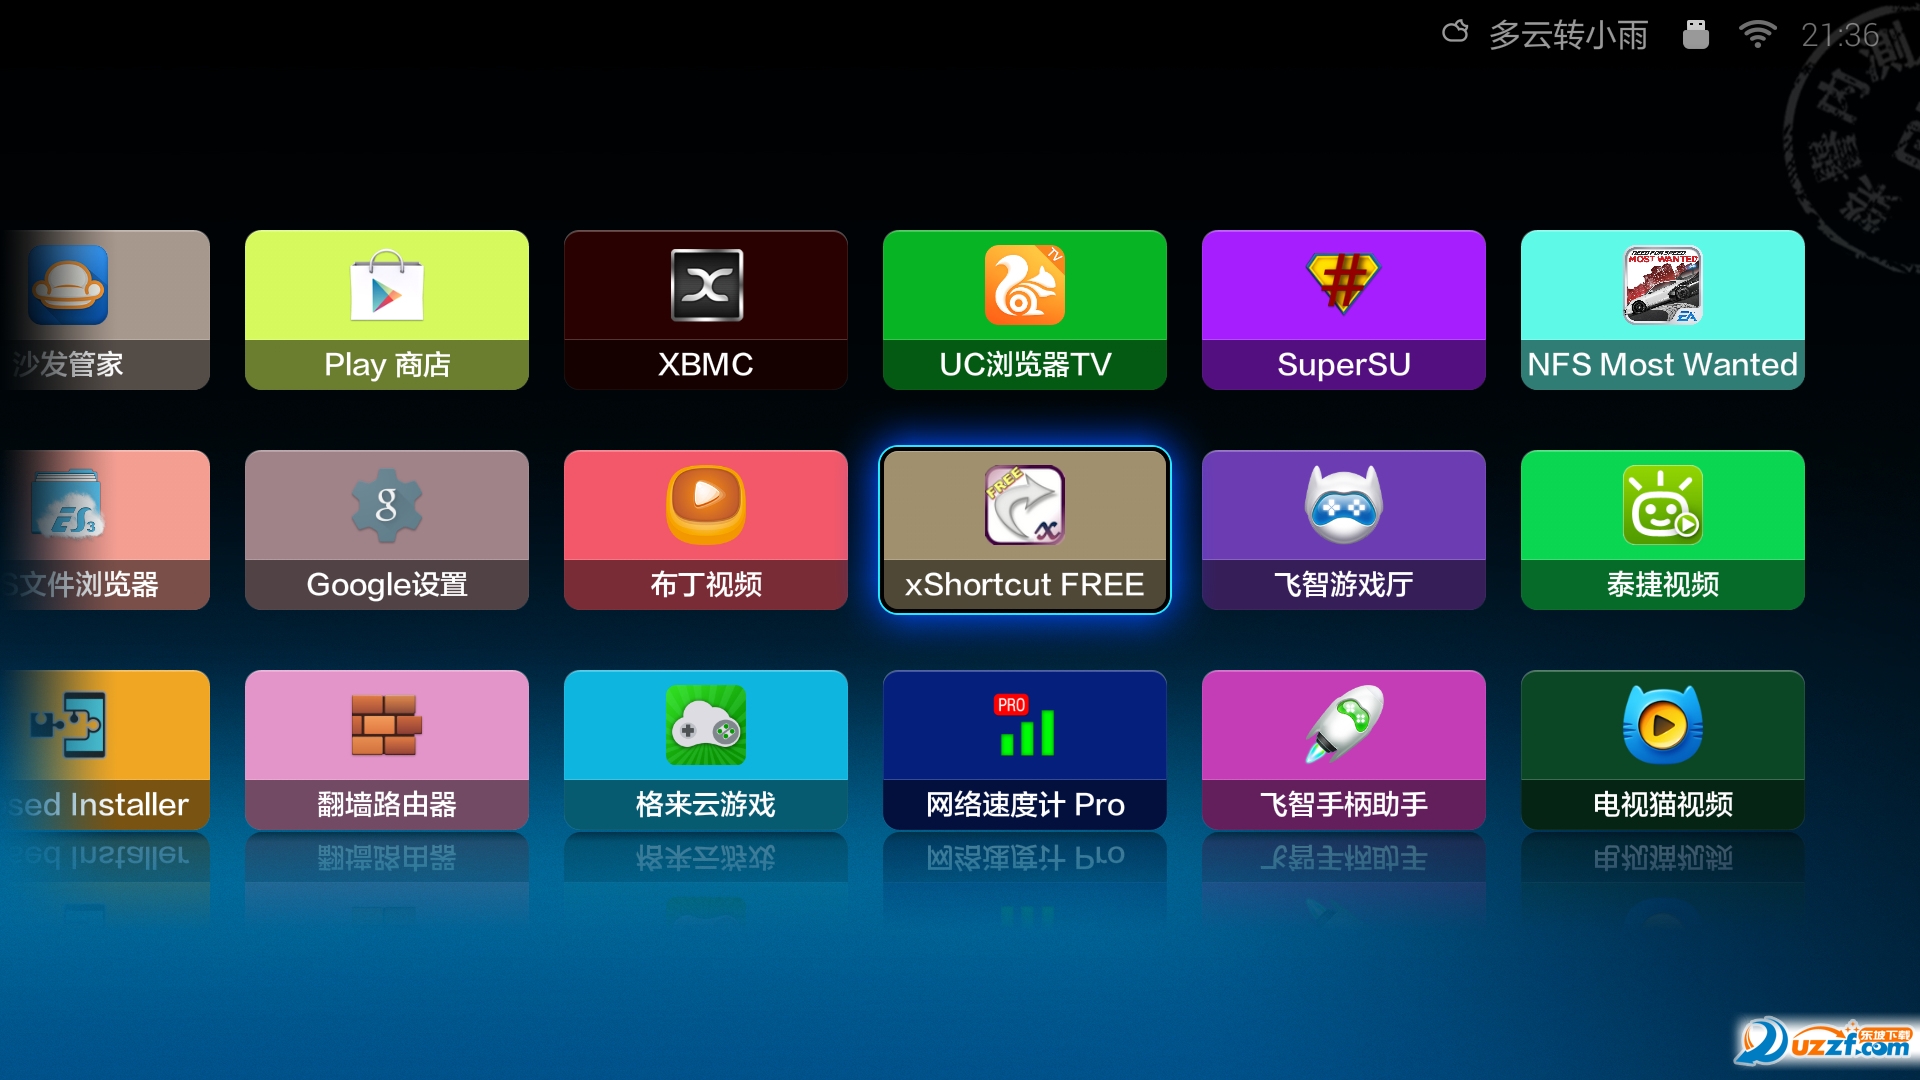Open 翻墙路由器 brick wall app
Screen dimensions: 1920x1080
tap(386, 750)
